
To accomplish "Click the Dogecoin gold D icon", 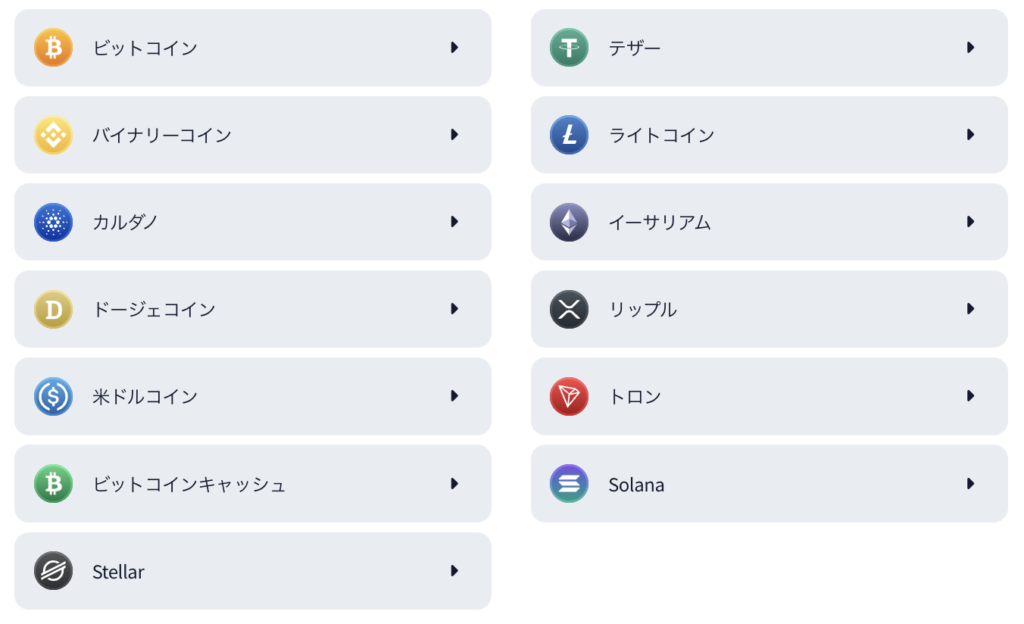I will (53, 309).
